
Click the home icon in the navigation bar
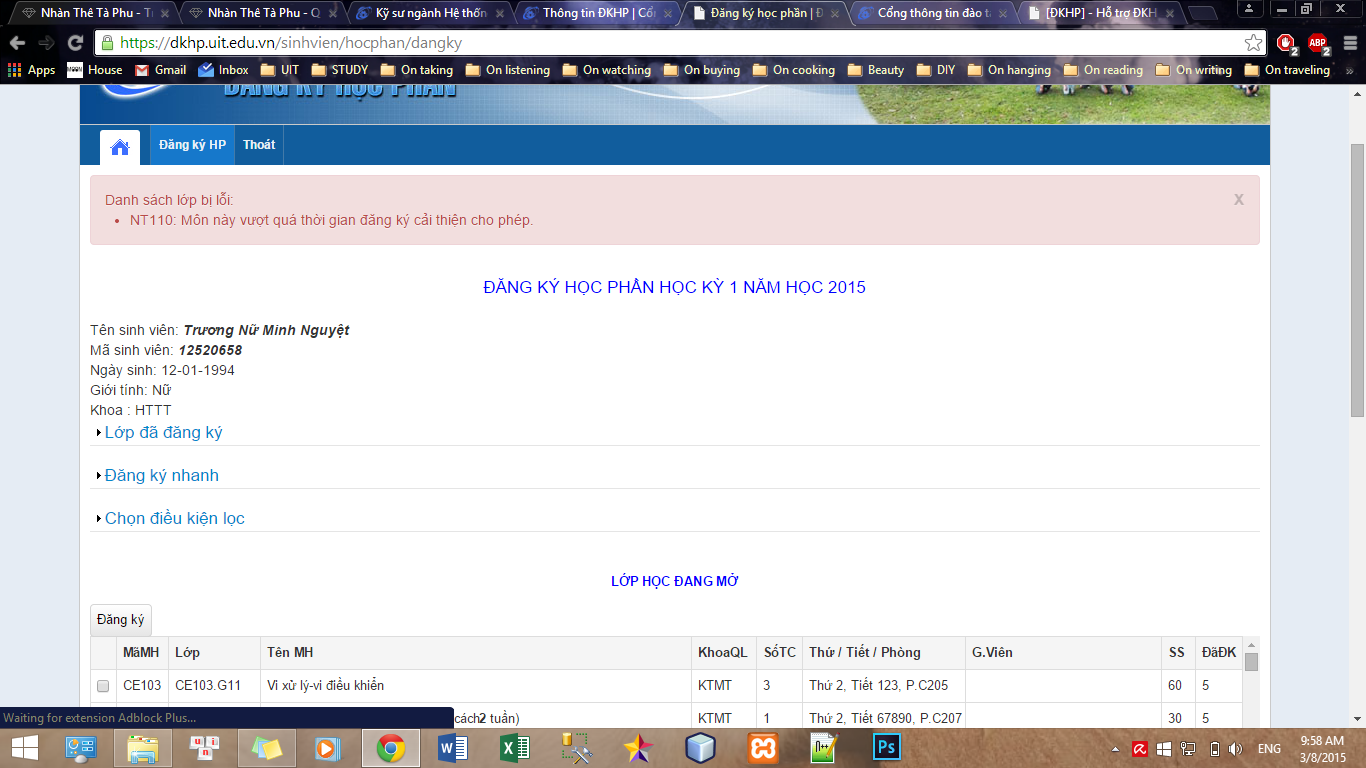coord(120,147)
